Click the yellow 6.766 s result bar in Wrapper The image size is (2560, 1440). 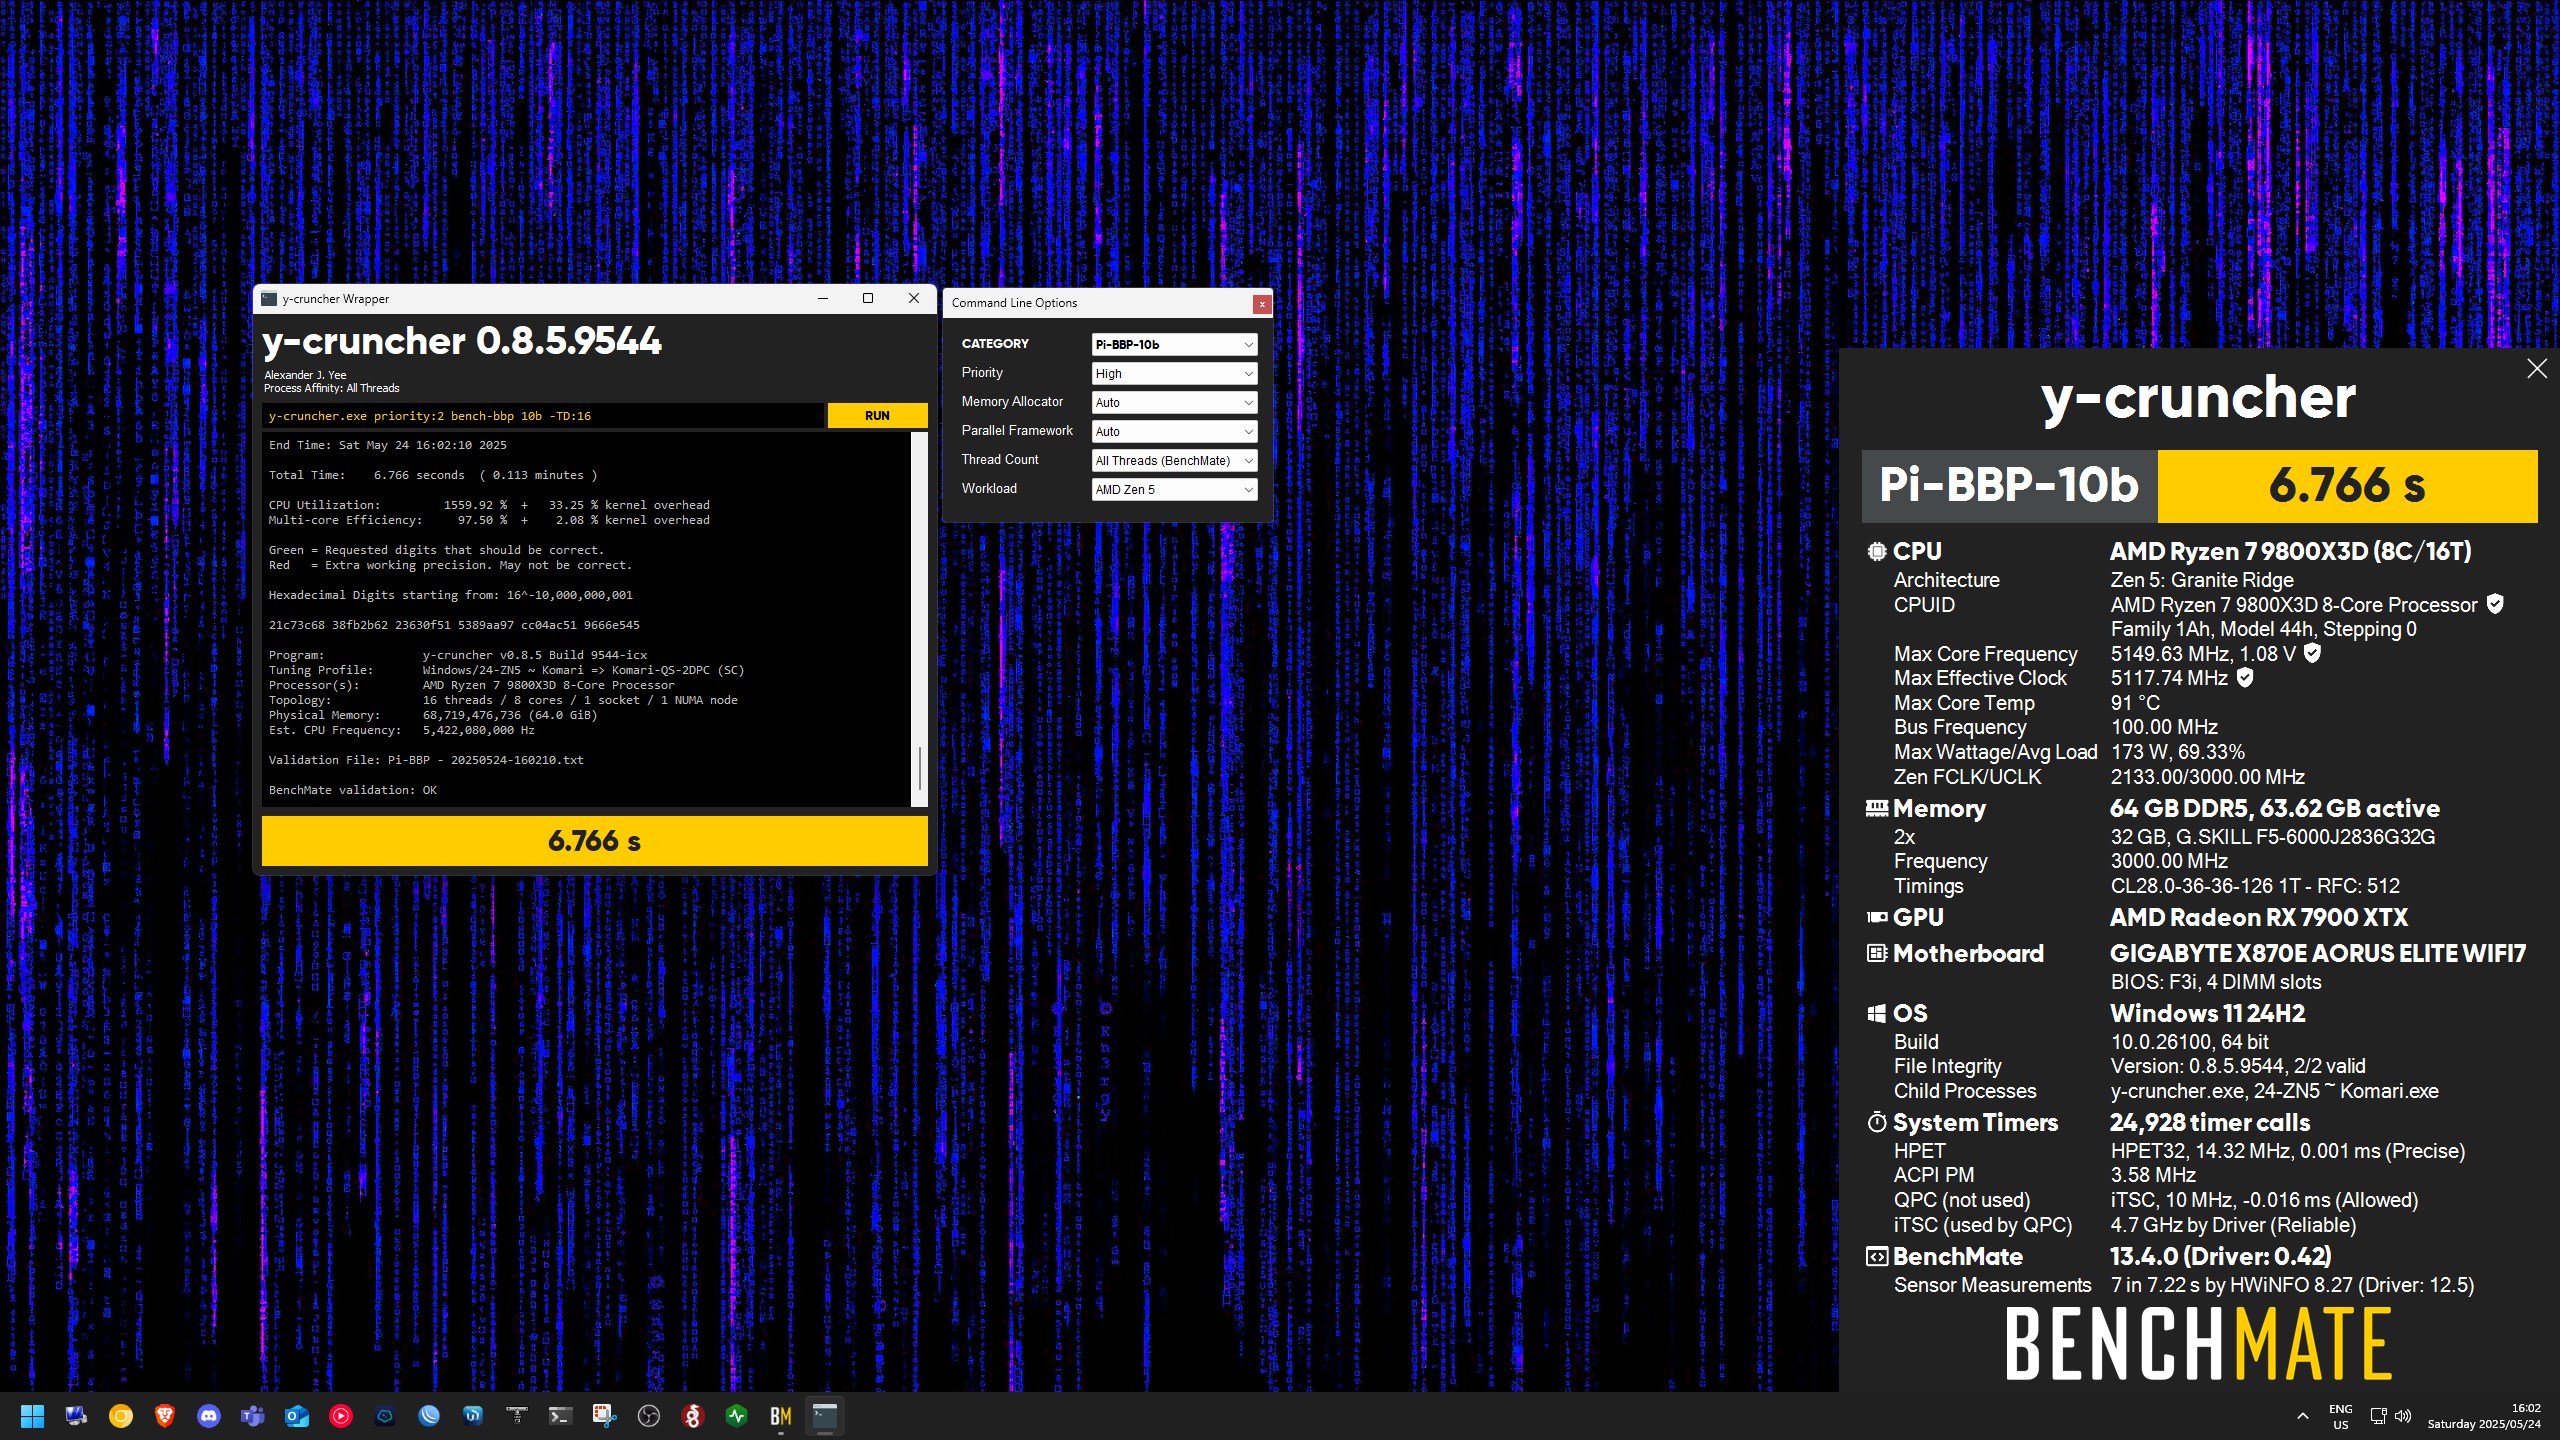[594, 841]
